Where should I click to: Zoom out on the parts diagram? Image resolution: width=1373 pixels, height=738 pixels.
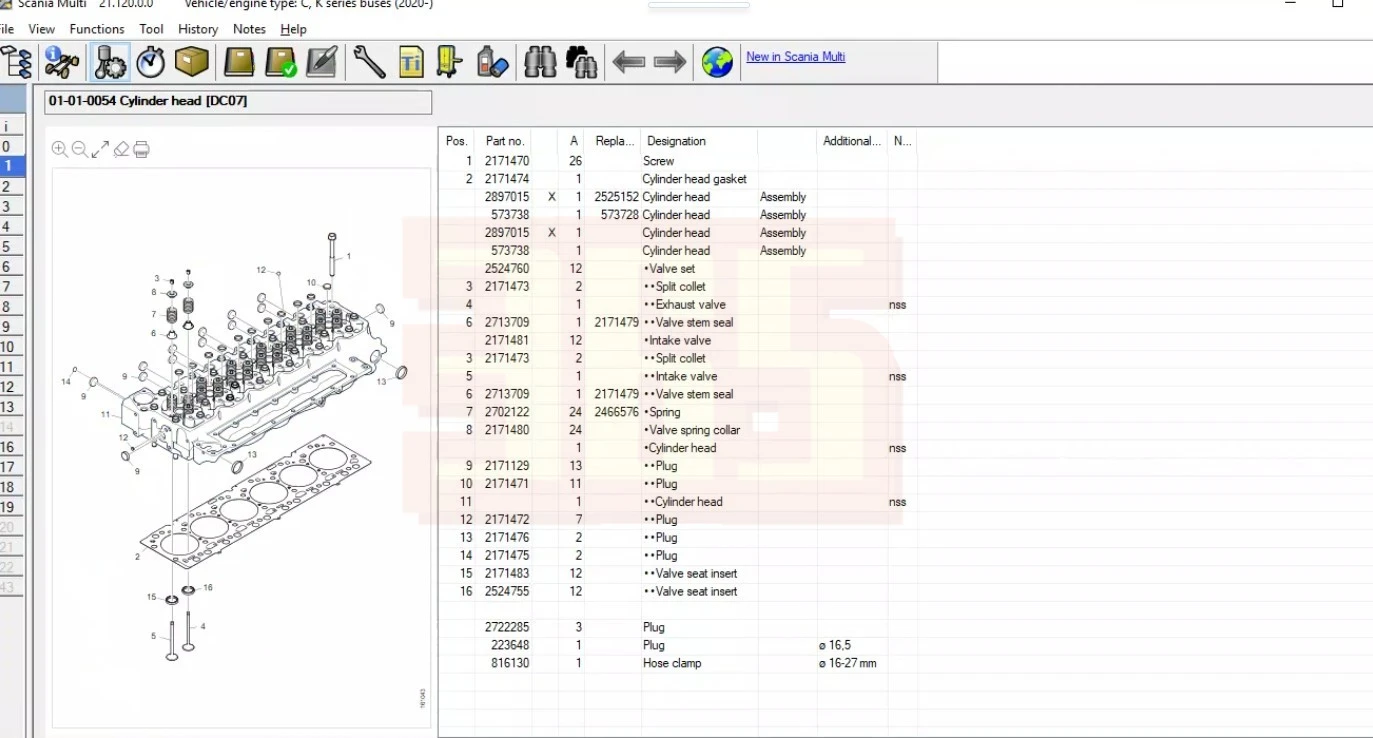[x=79, y=149]
